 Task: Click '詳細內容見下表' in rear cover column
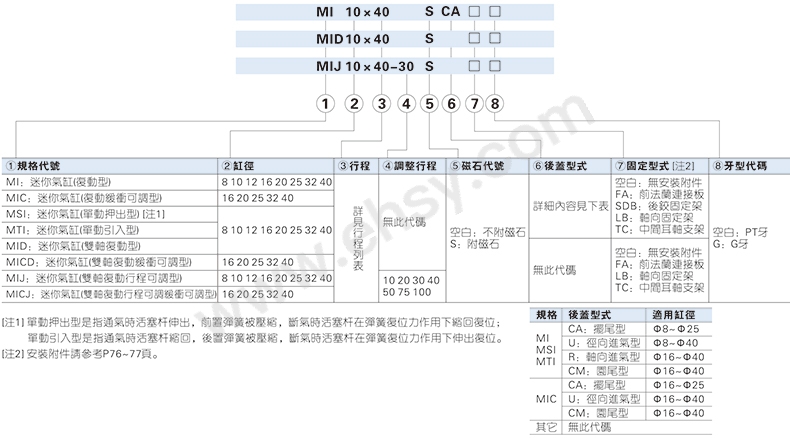click(571, 206)
